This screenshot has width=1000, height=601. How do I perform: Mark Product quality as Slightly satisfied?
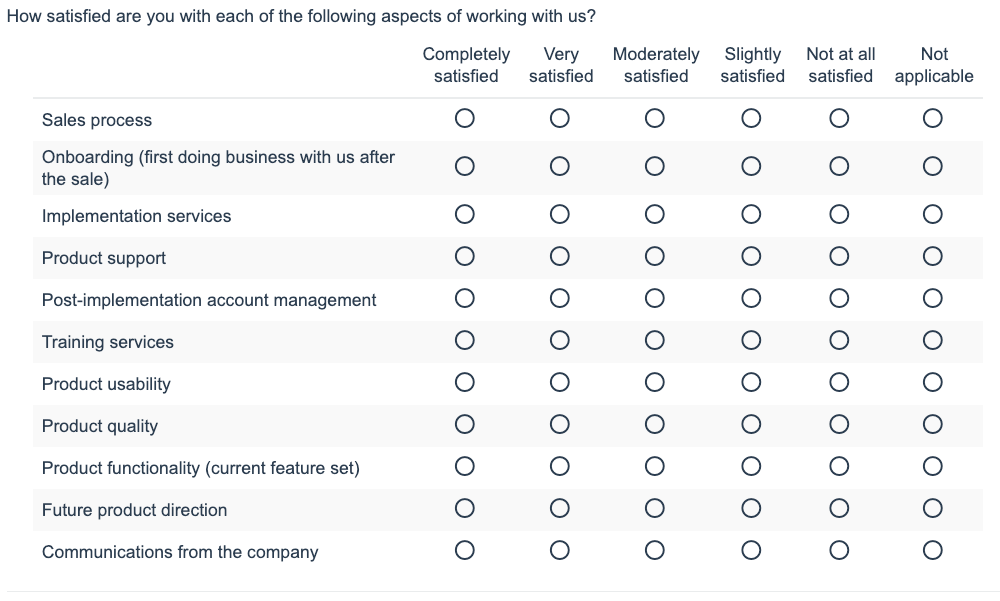pyautogui.click(x=751, y=425)
